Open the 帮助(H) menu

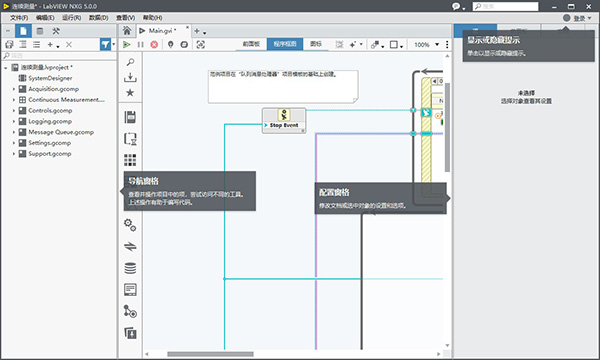(x=153, y=18)
